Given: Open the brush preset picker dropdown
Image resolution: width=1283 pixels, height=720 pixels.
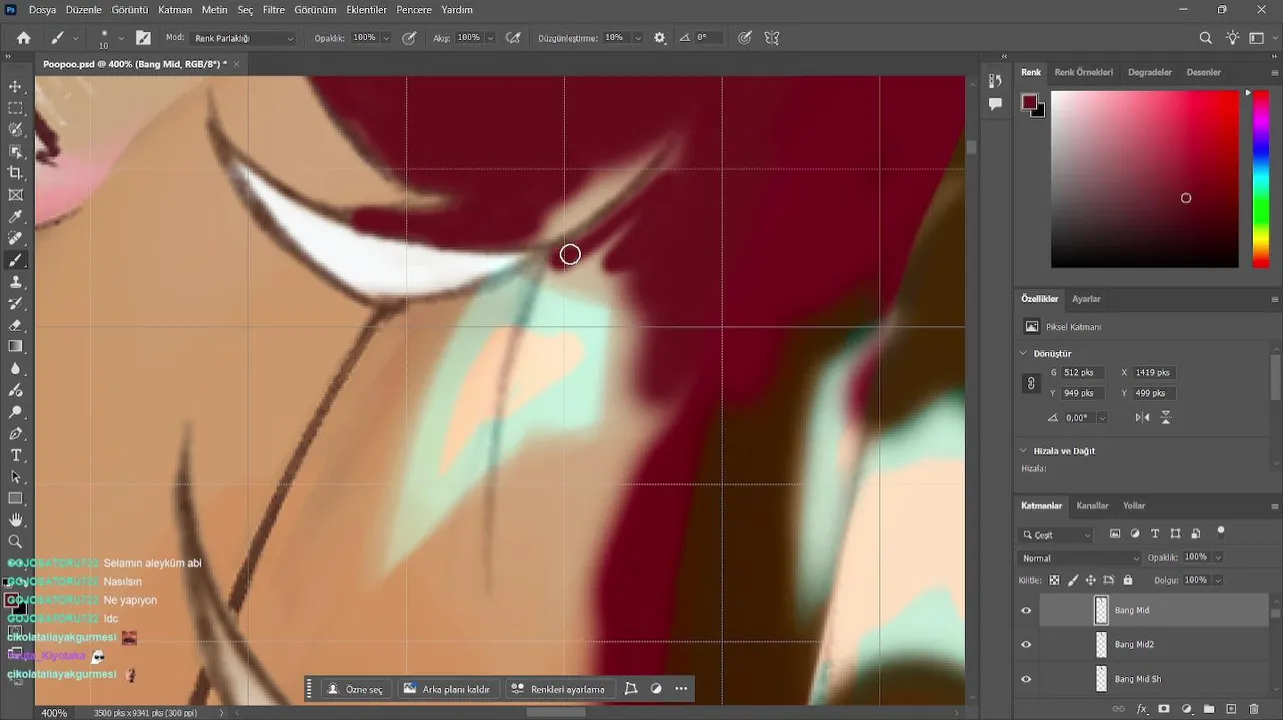Looking at the screenshot, I should point(121,38).
